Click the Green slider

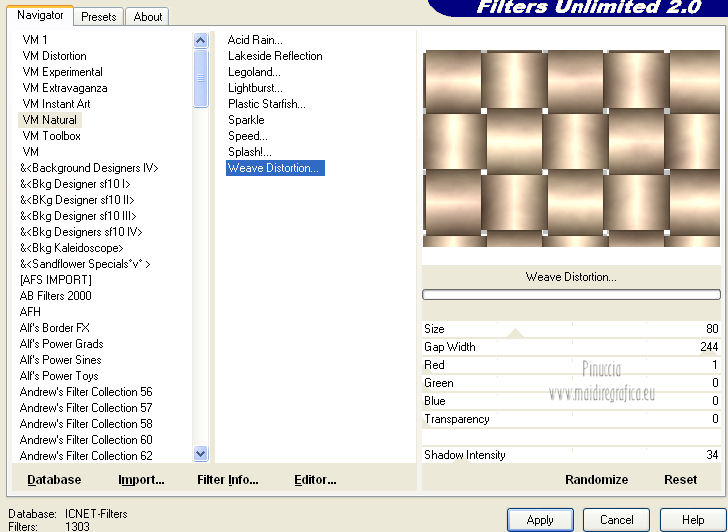pos(572,383)
